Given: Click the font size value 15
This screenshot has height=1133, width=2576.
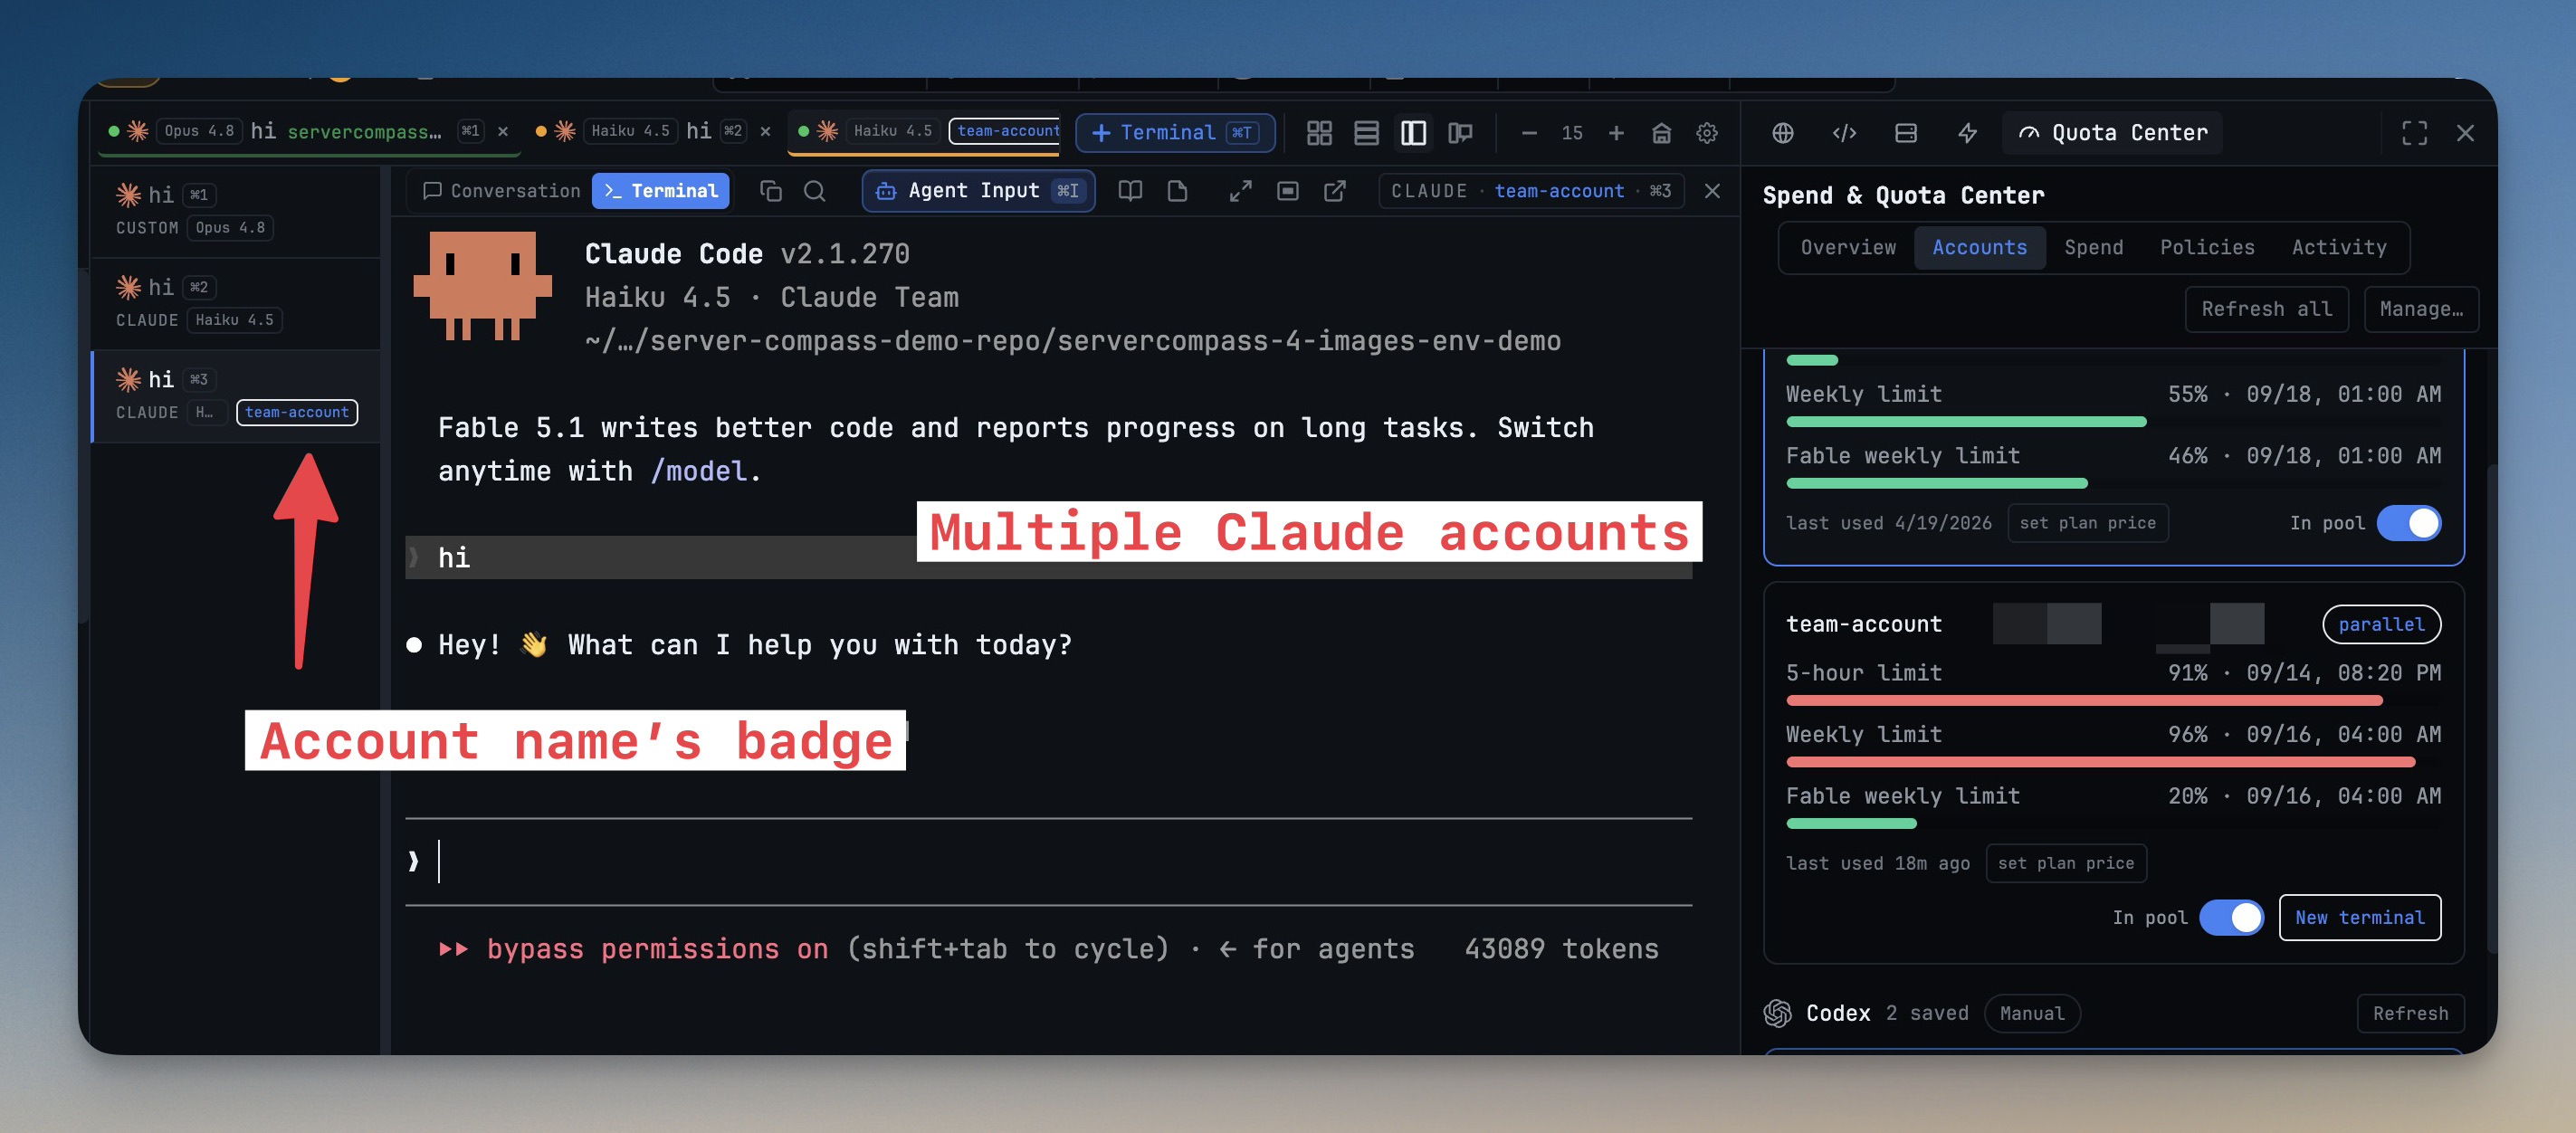Looking at the screenshot, I should point(1572,133).
